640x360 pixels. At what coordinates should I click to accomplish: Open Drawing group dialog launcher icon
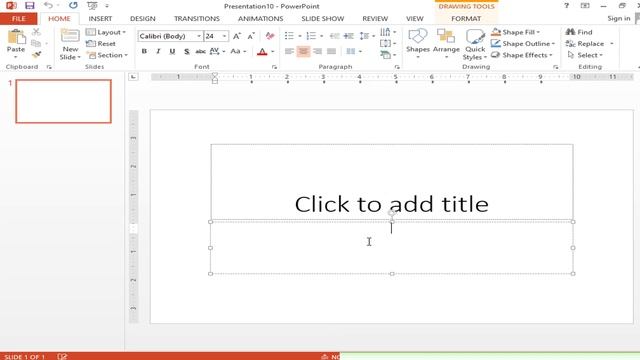(556, 67)
